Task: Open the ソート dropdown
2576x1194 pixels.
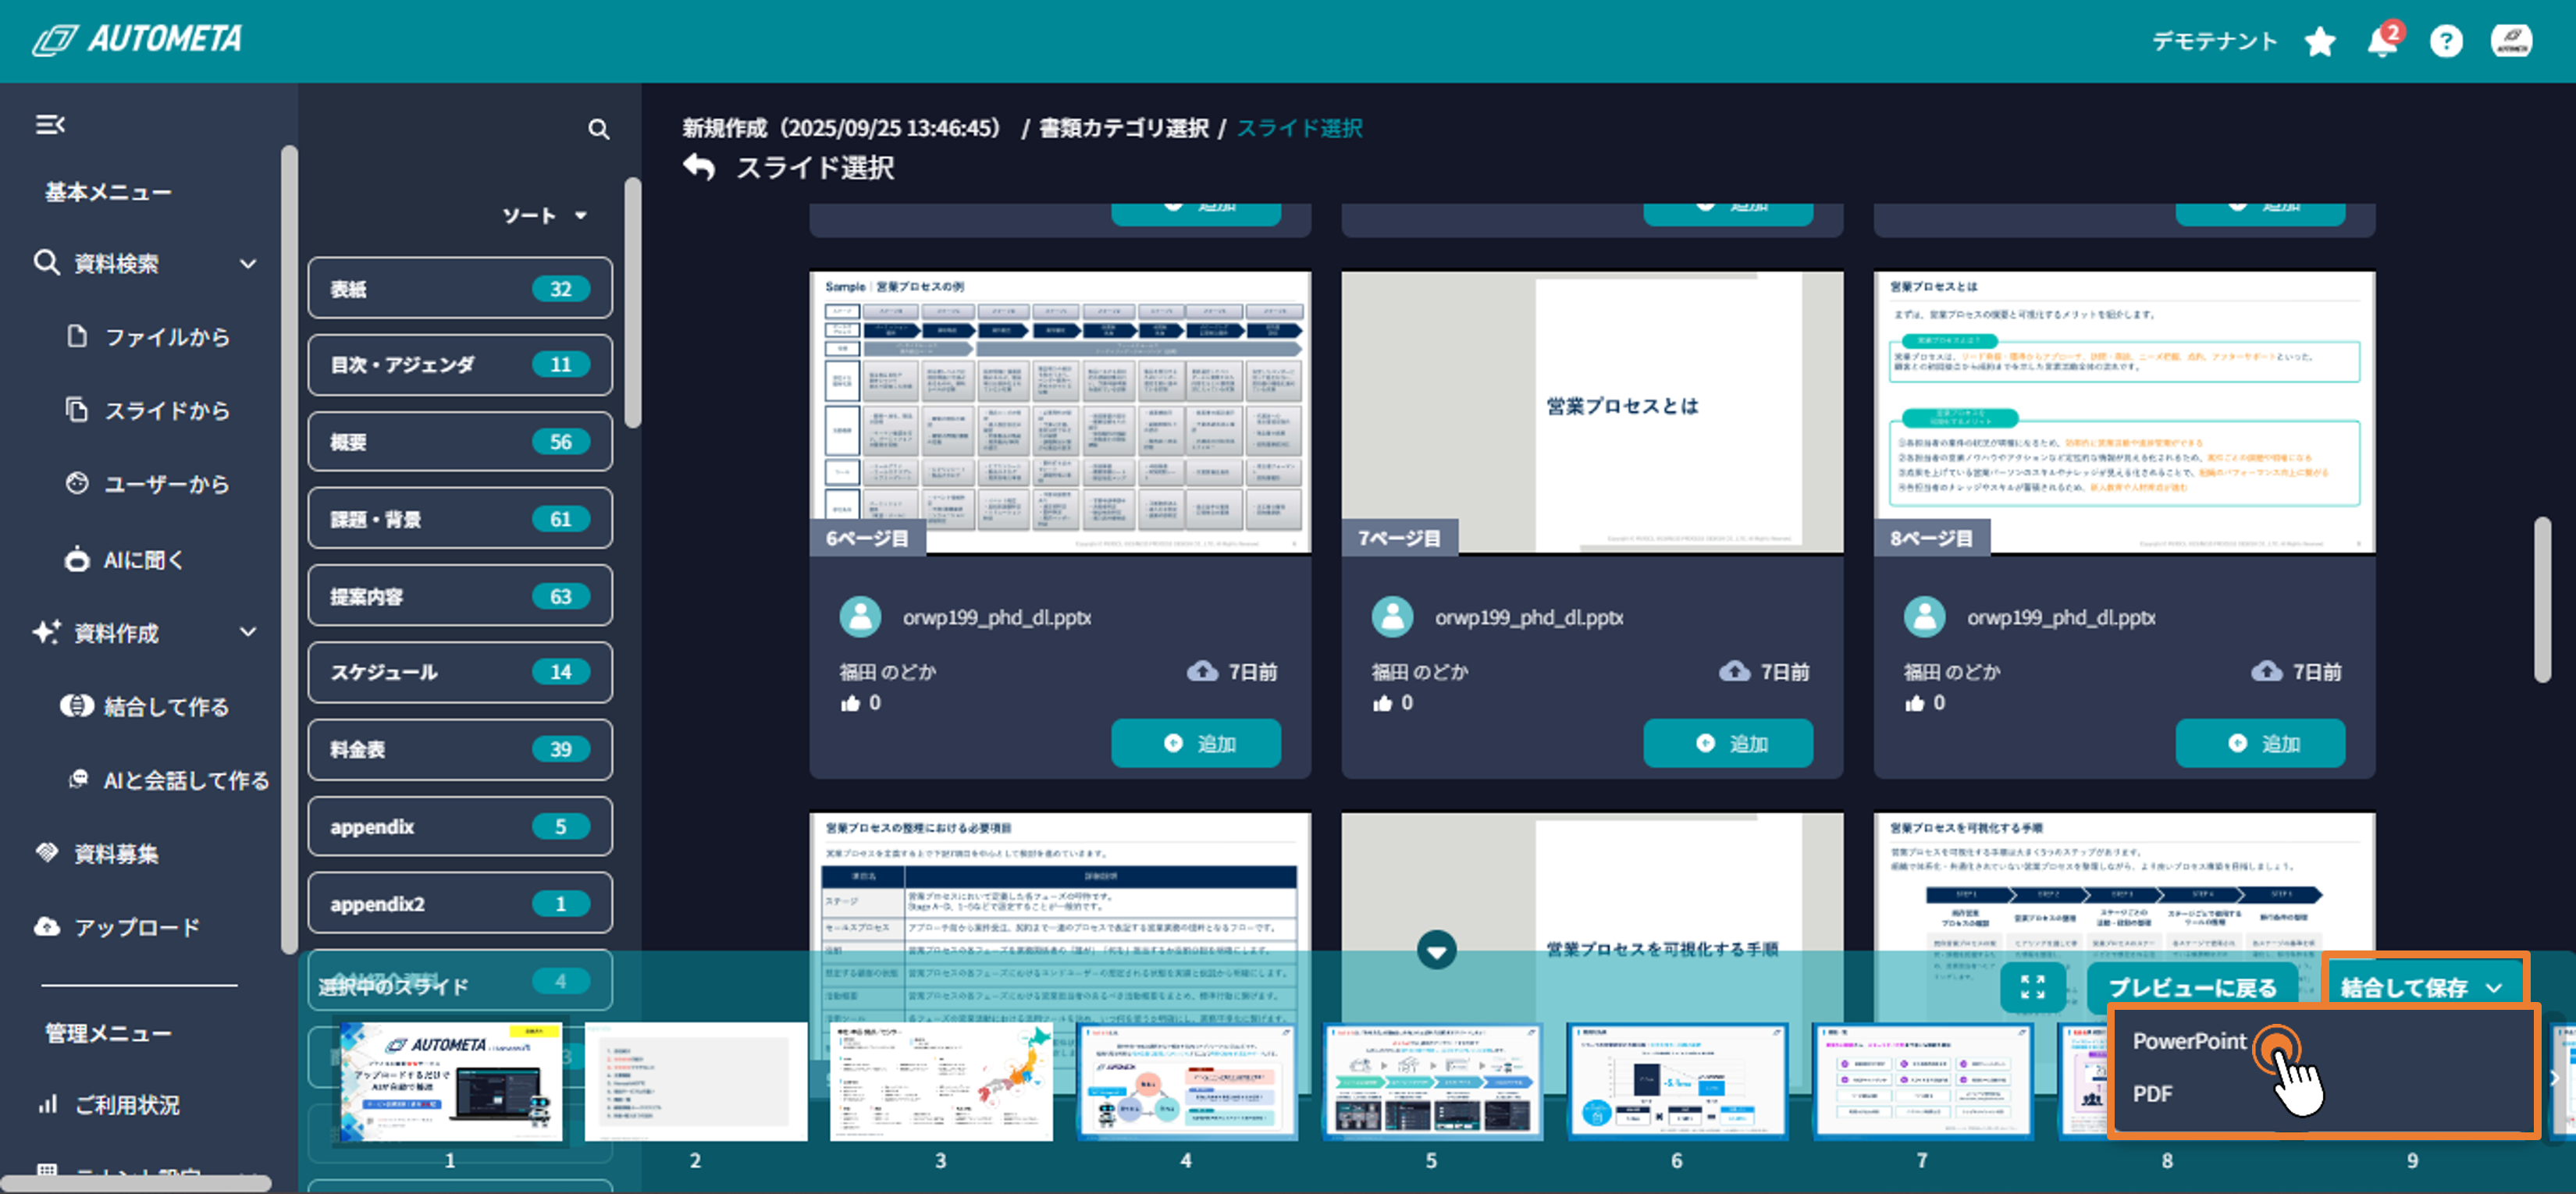Action: 544,216
